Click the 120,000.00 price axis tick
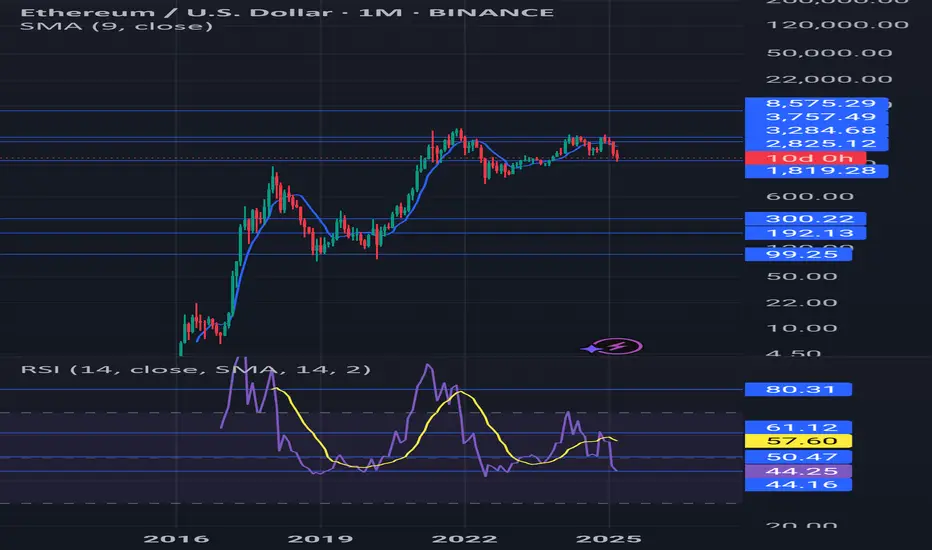932x550 pixels. [837, 25]
